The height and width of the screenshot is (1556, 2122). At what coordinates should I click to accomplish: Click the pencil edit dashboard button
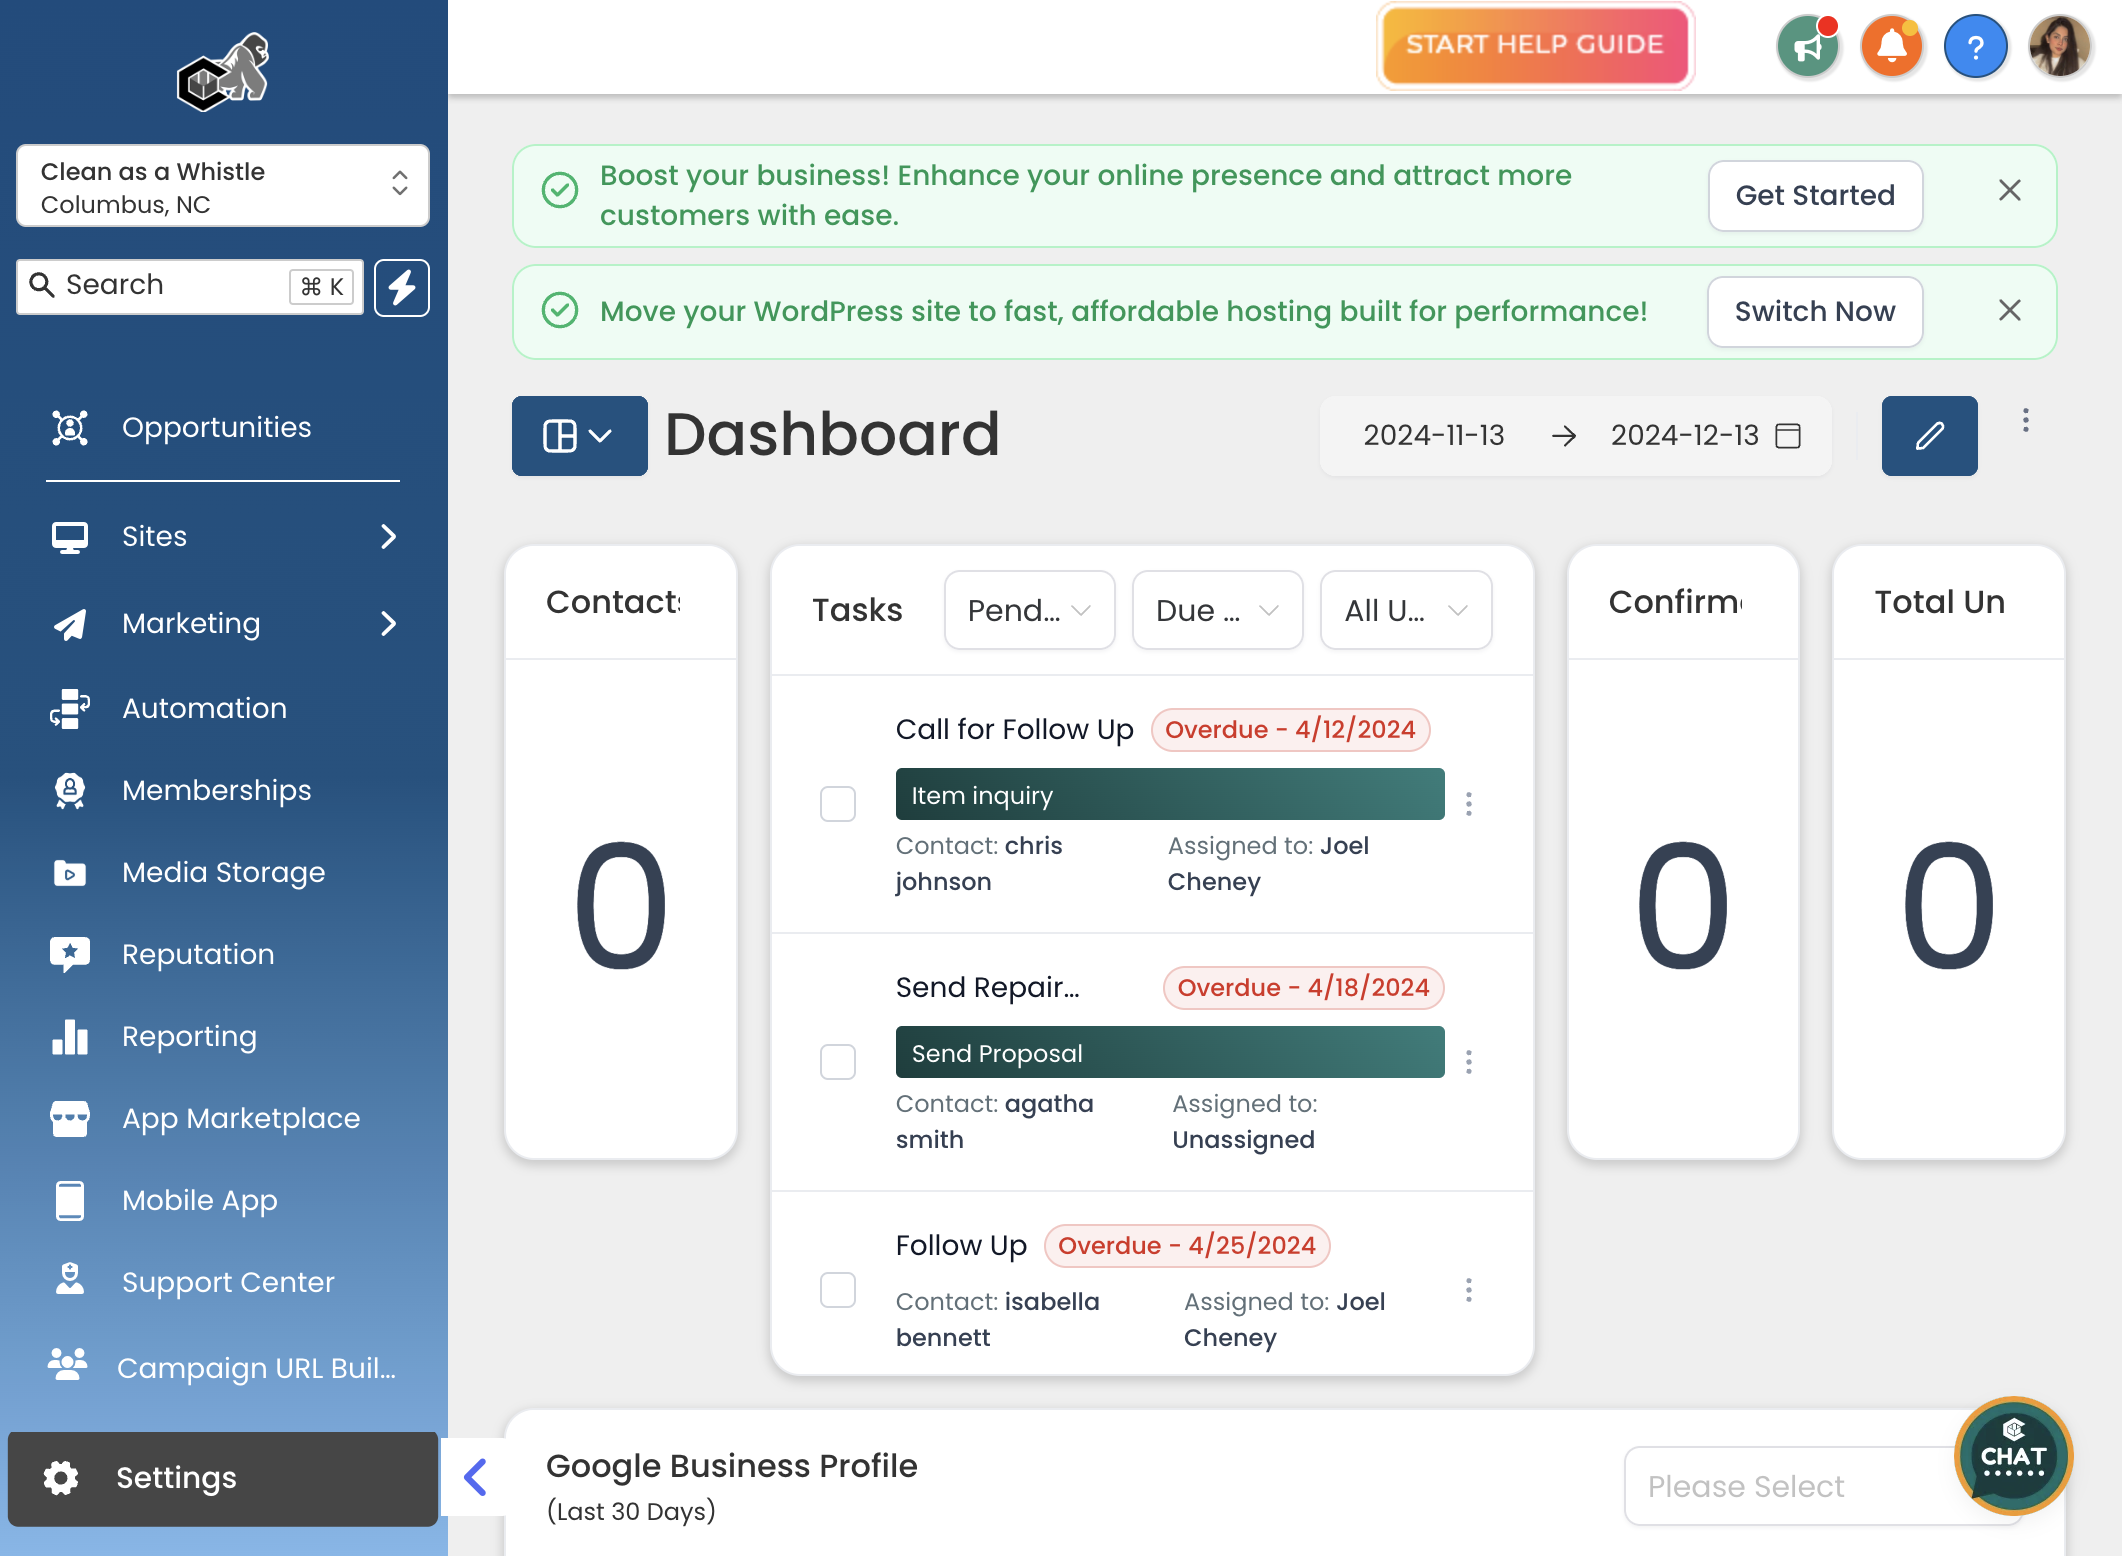[x=1930, y=436]
